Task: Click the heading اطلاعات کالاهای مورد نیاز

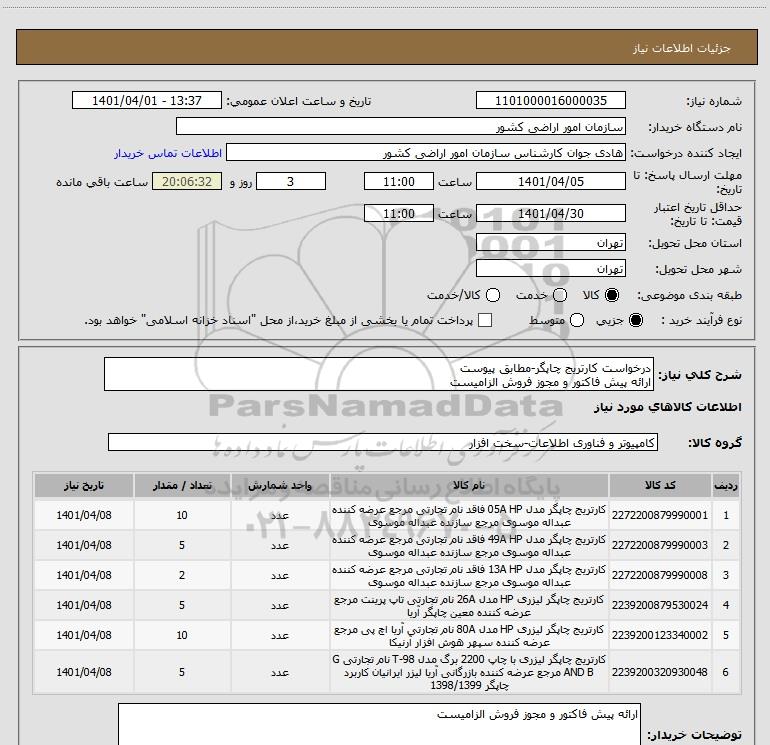Action: (667, 407)
